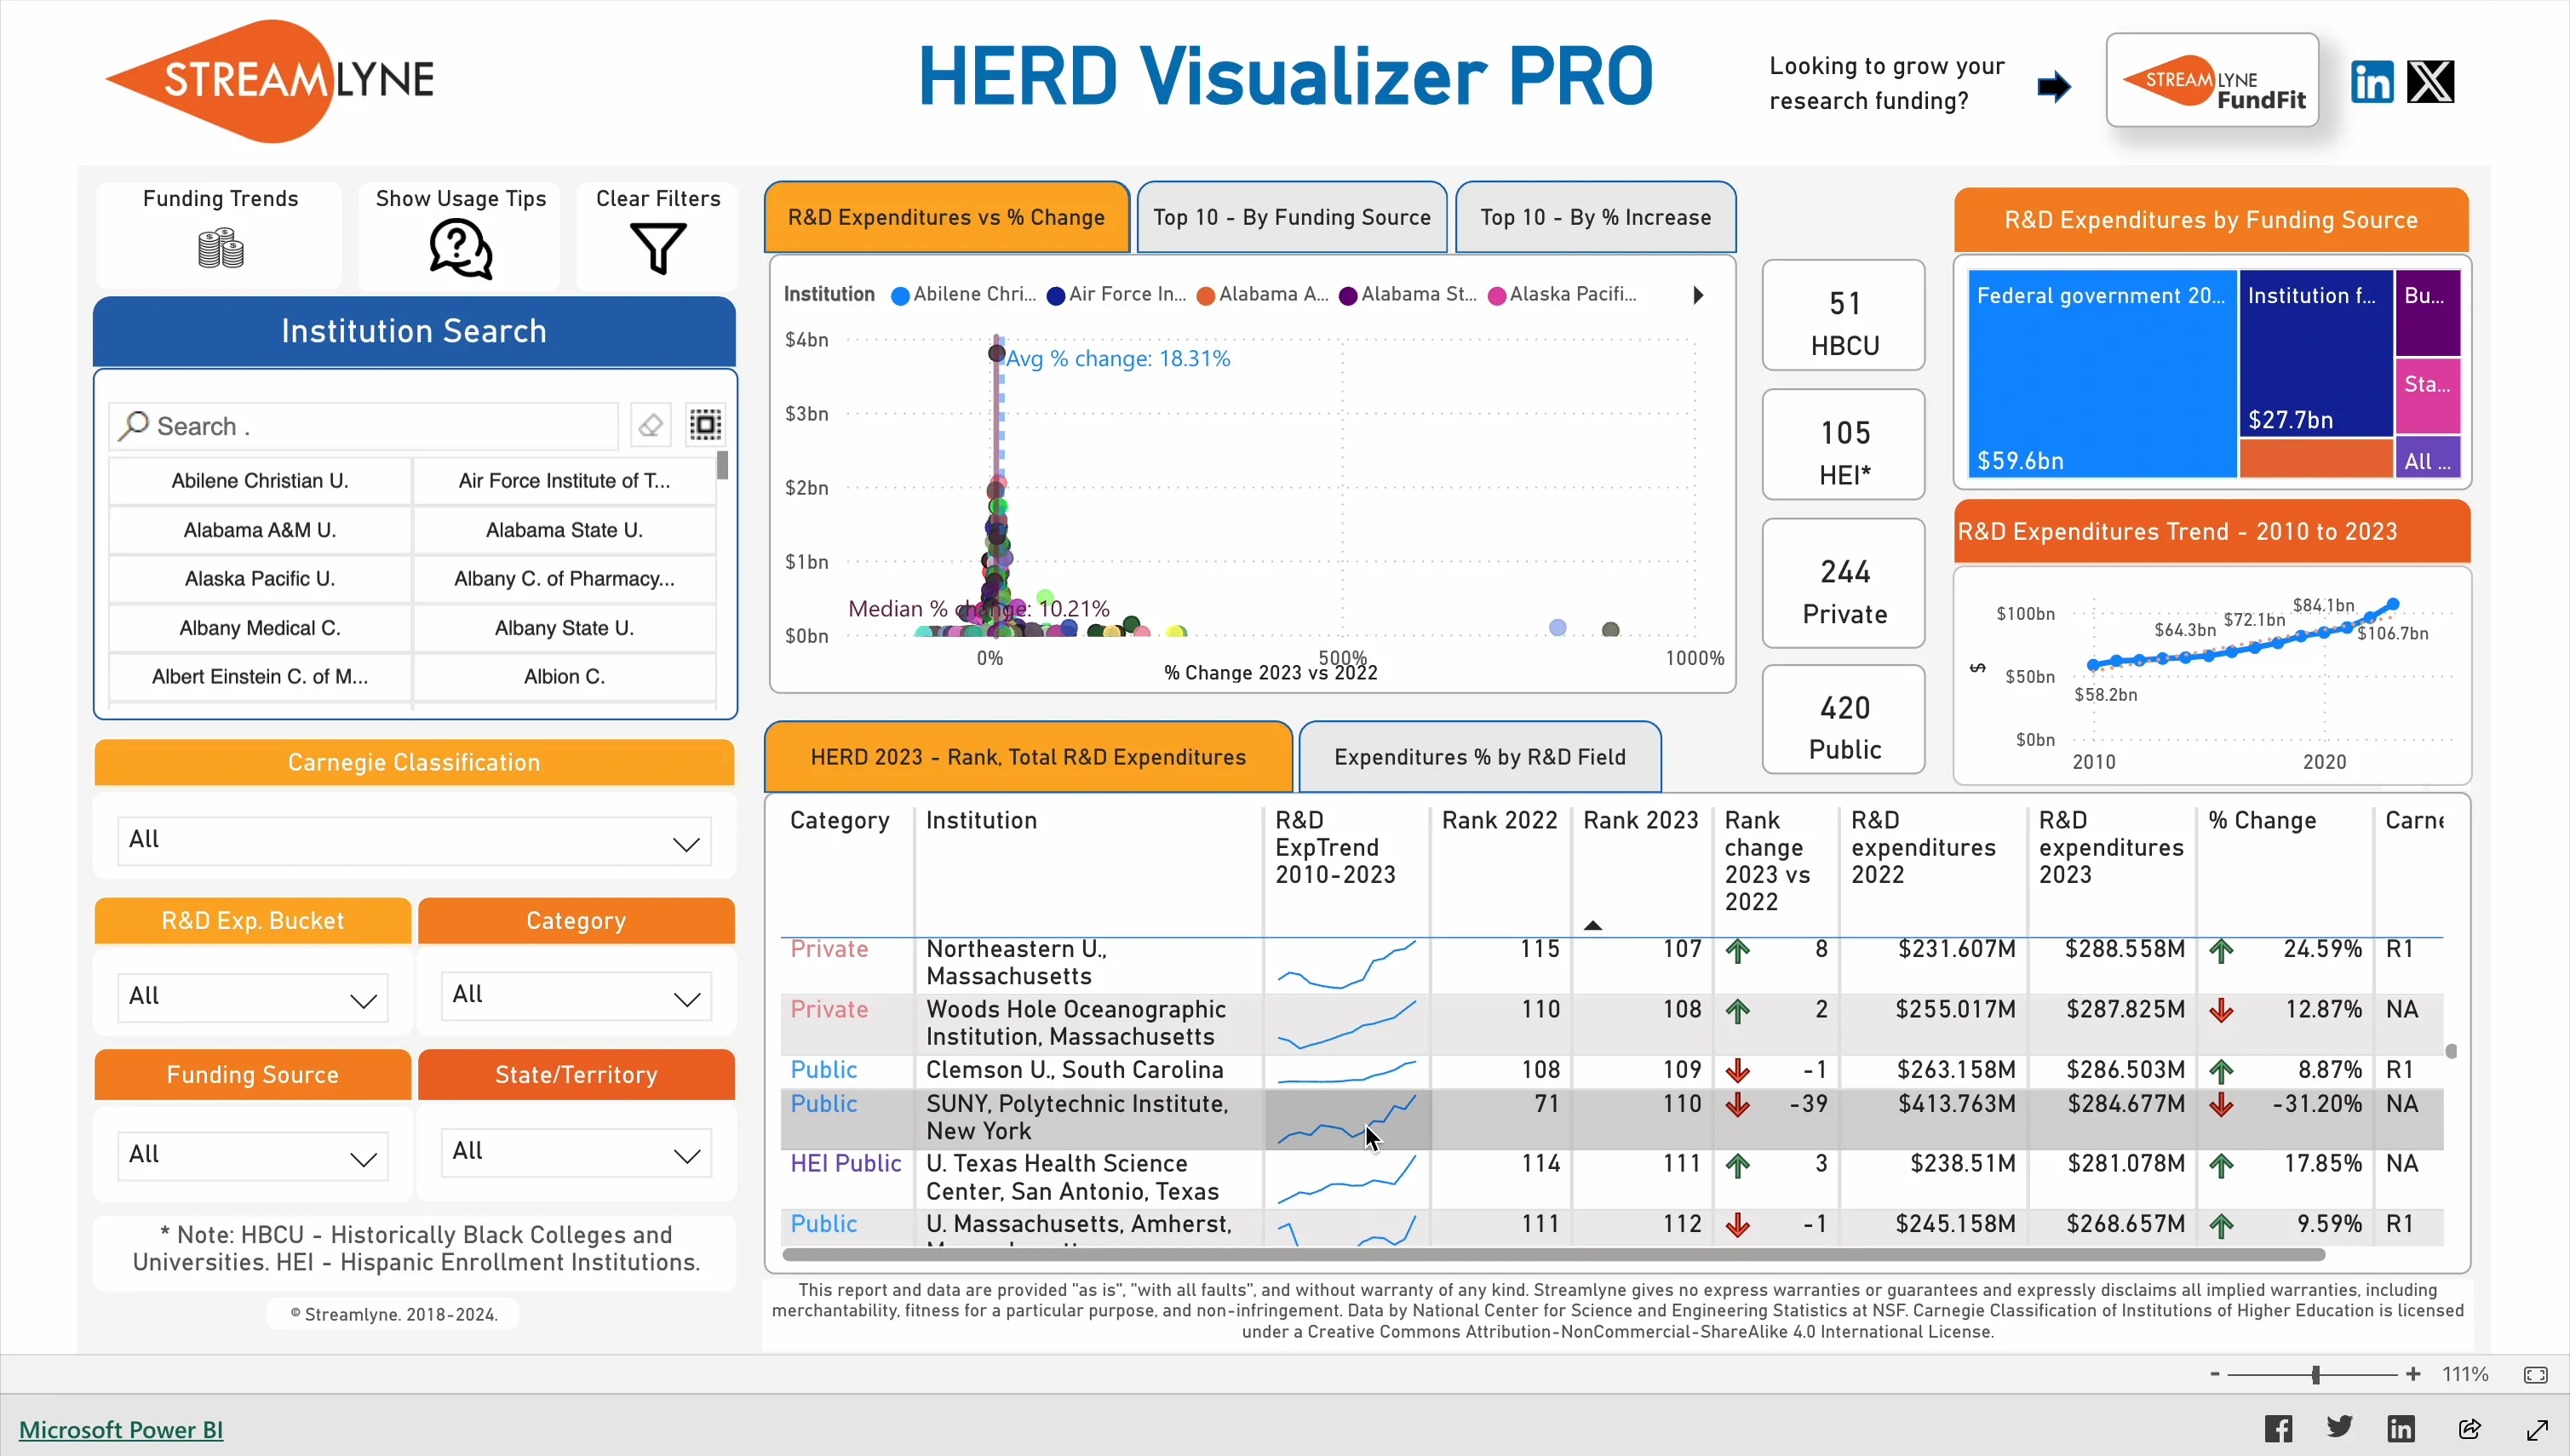This screenshot has height=1456, width=2570.
Task: Open the R&D Exp. Bucket dropdown
Action: [x=252, y=997]
